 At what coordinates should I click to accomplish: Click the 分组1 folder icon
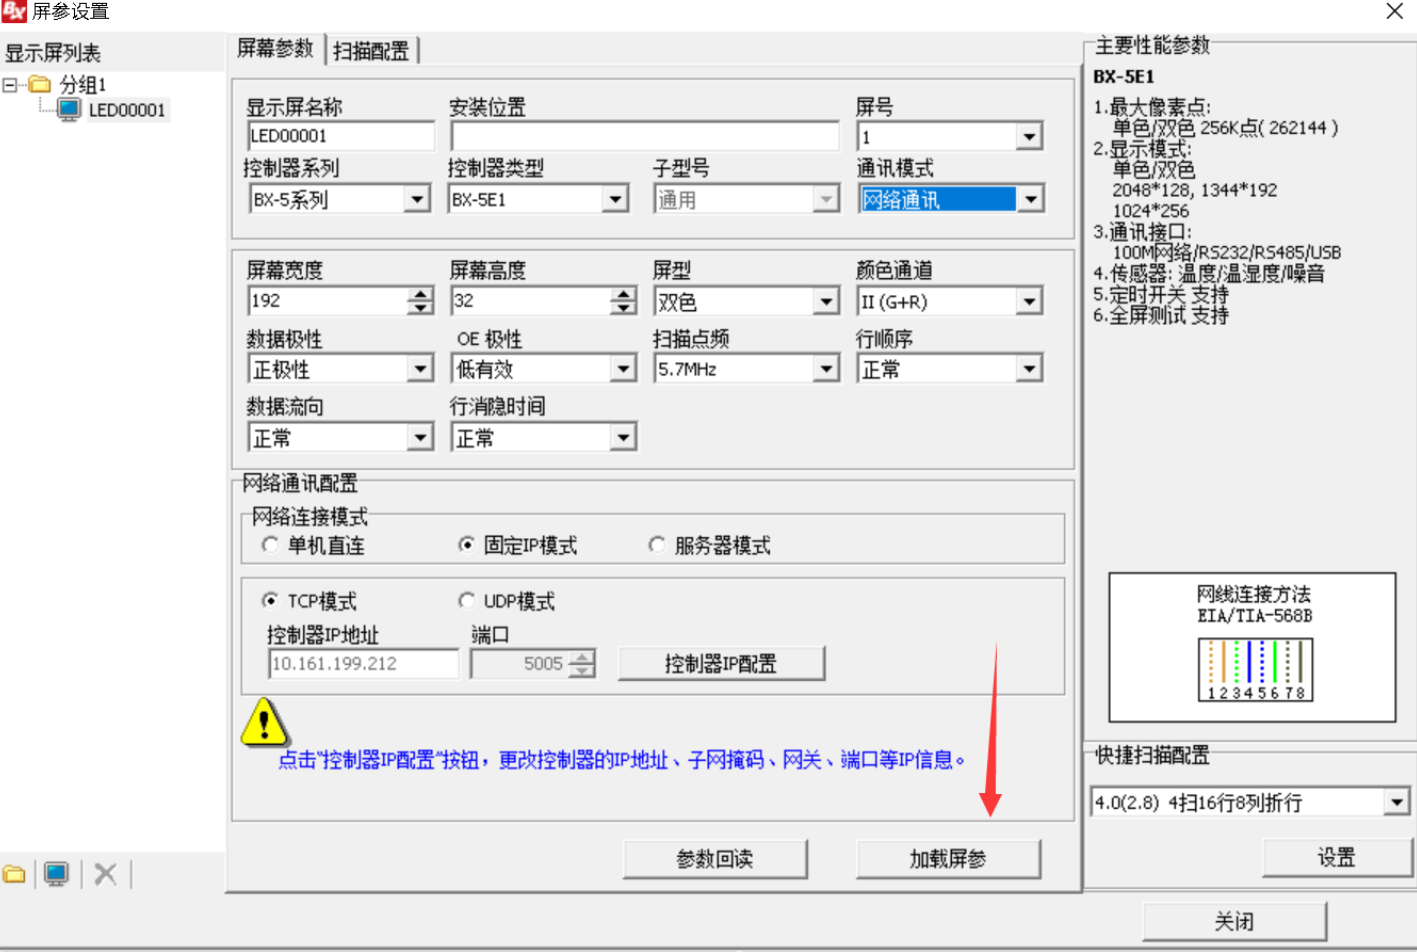(x=40, y=84)
